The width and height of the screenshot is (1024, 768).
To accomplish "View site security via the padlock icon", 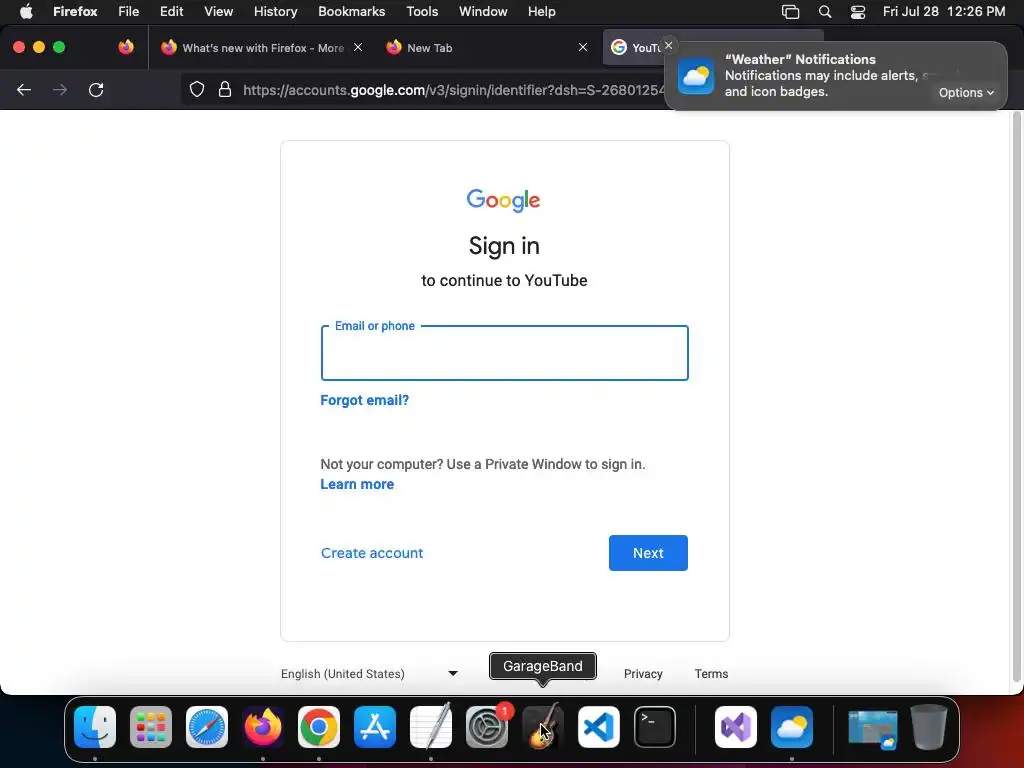I will click(x=225, y=89).
